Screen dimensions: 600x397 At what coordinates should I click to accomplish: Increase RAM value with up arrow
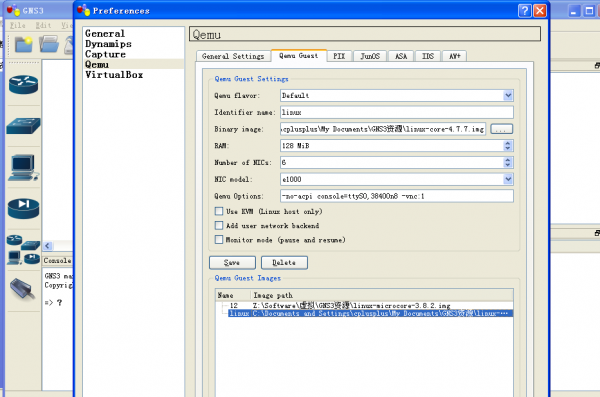point(508,143)
